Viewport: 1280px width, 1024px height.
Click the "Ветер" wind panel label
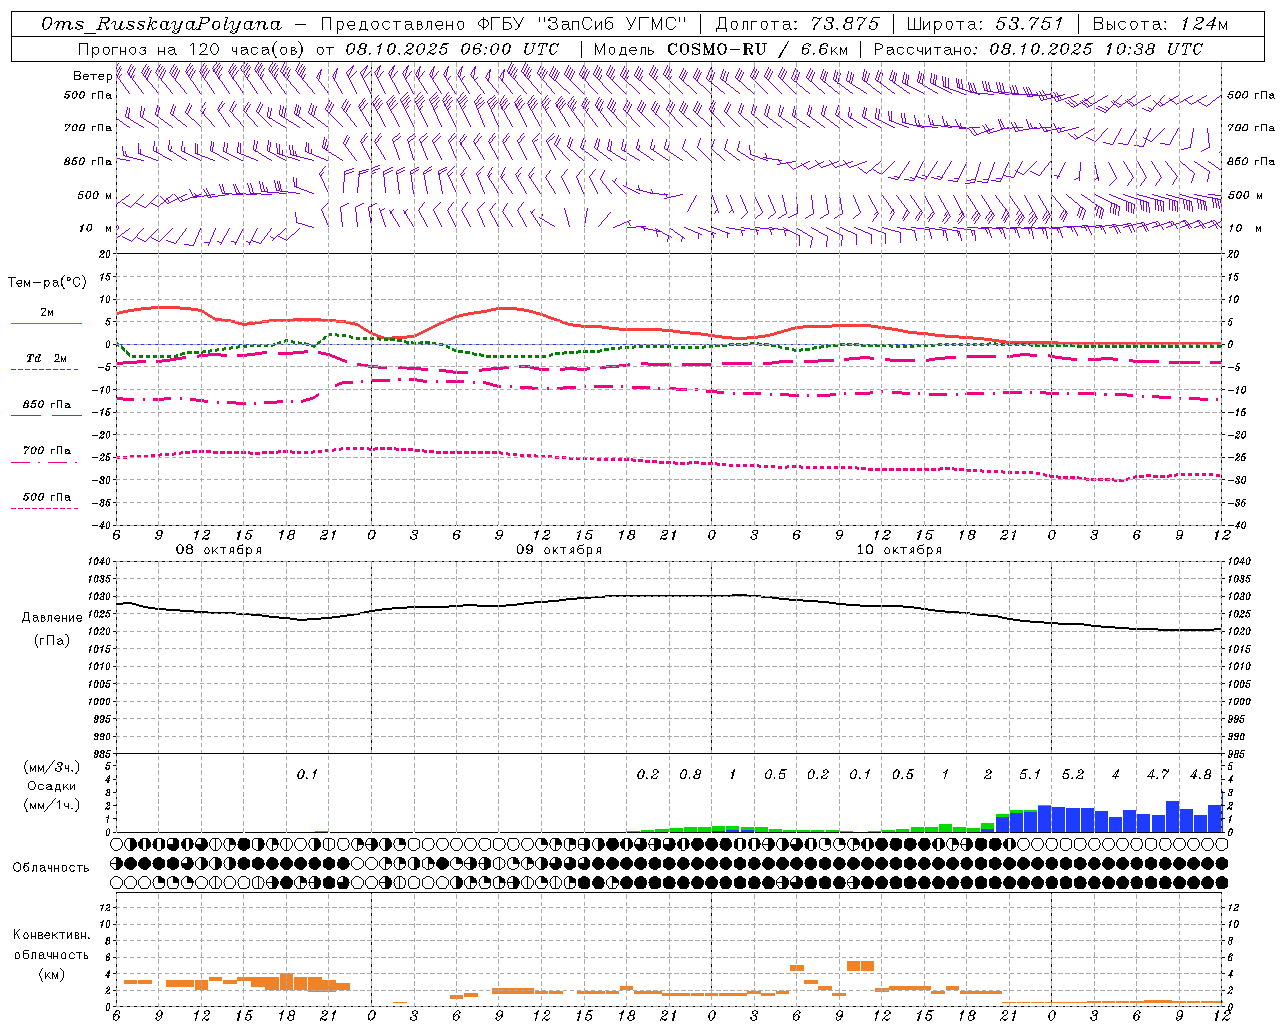pyautogui.click(x=92, y=76)
